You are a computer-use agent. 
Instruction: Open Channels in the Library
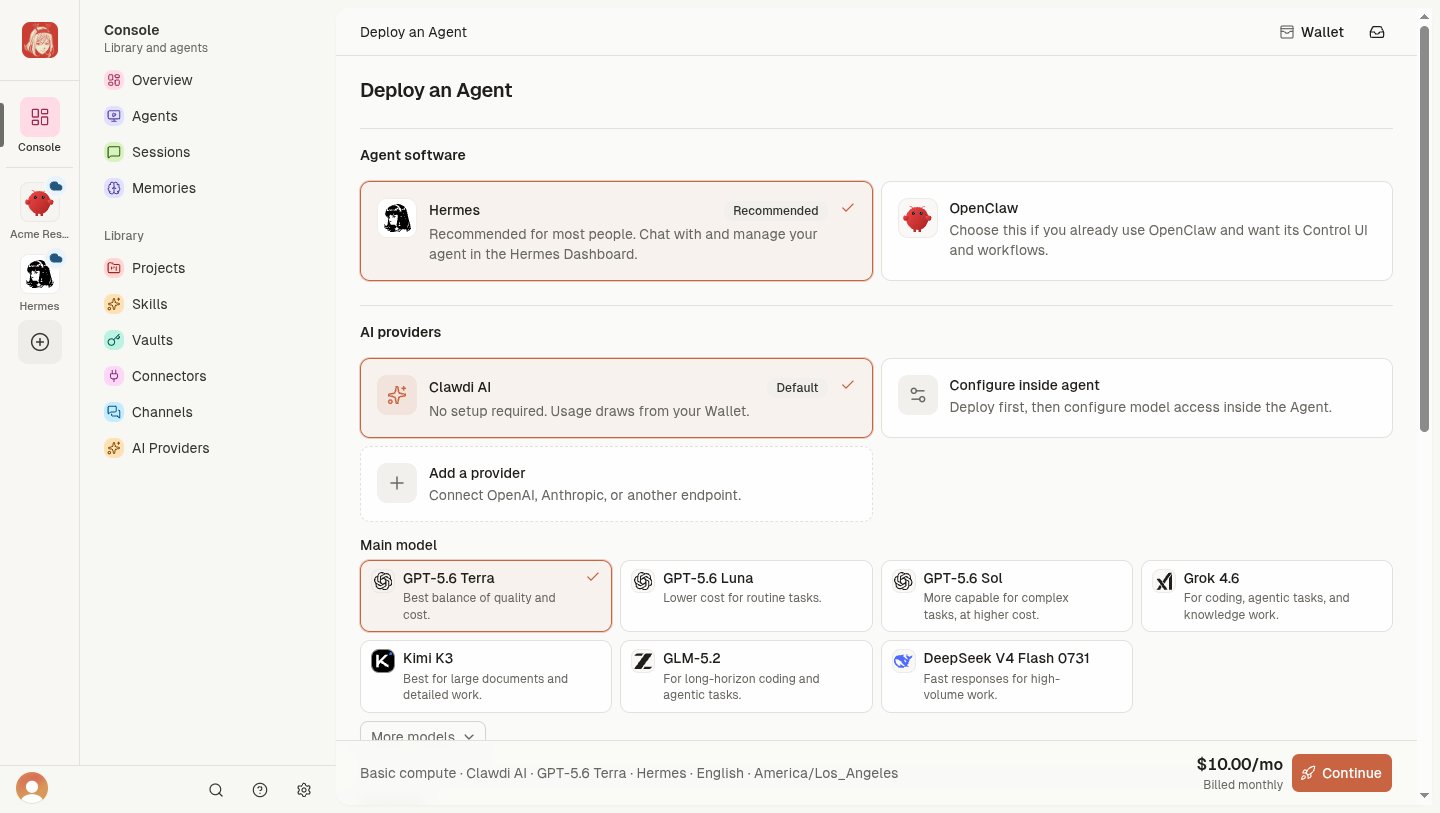207,412
